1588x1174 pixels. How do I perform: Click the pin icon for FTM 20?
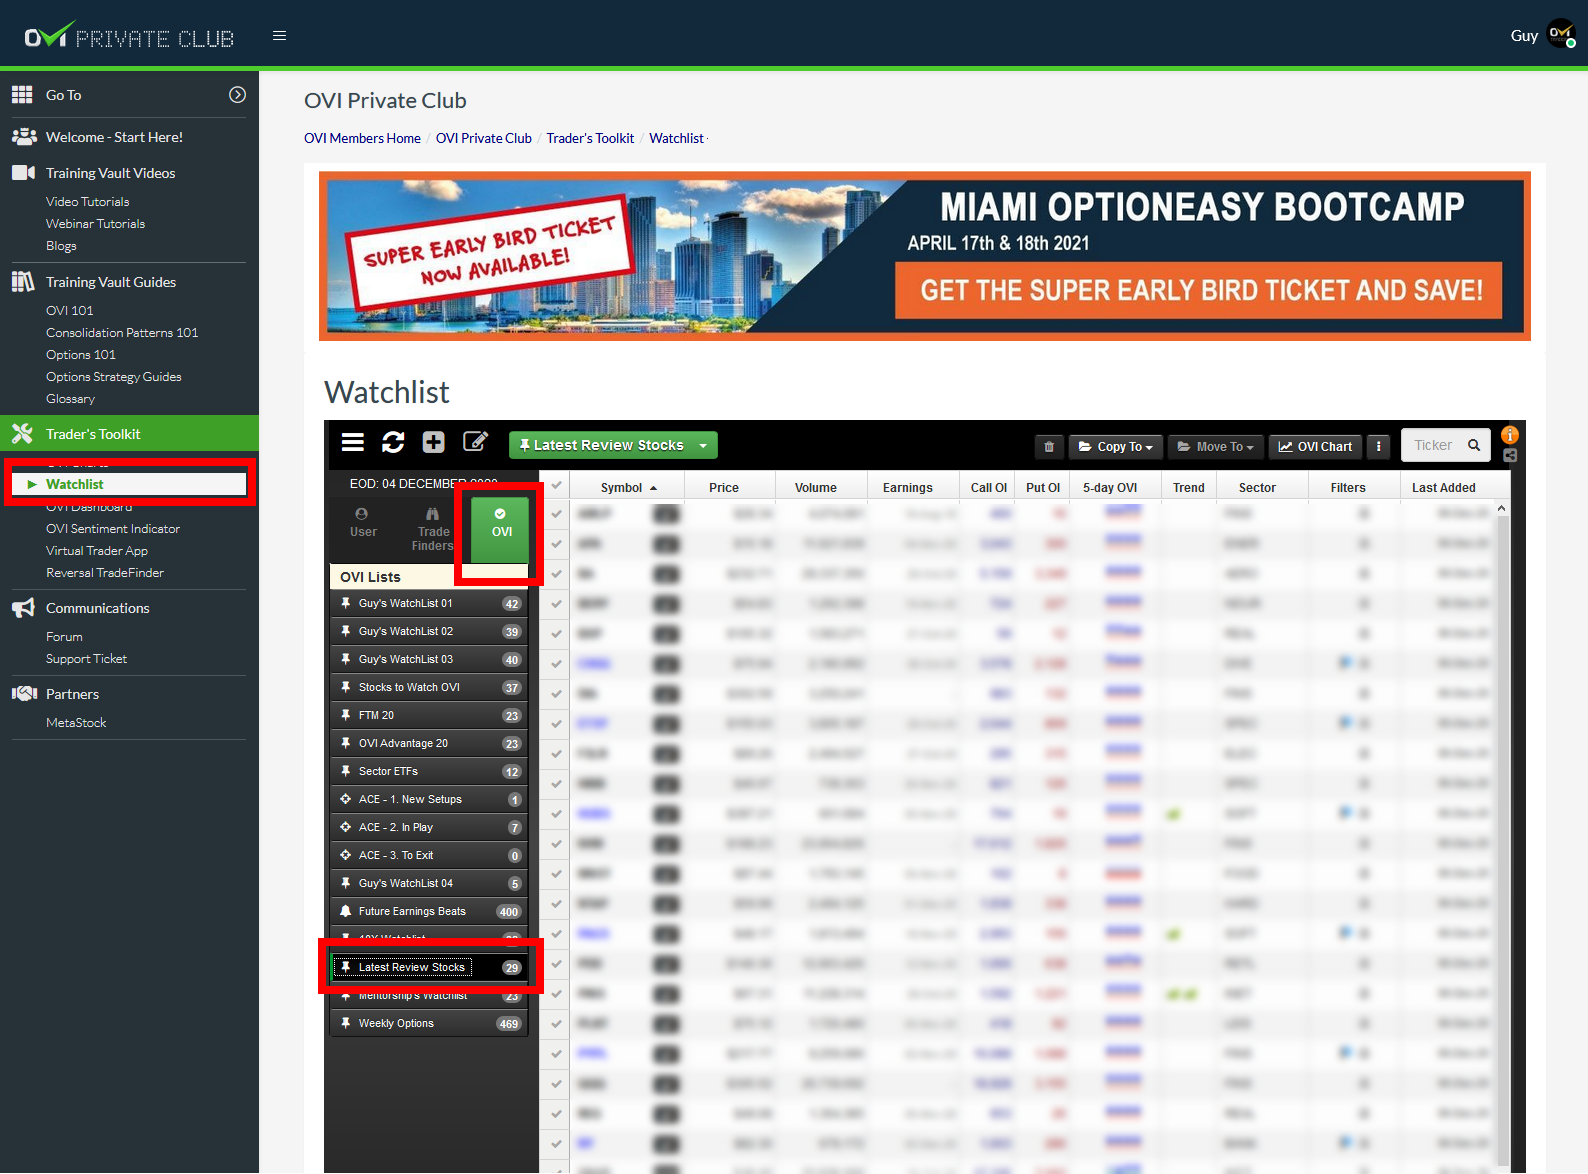(346, 715)
